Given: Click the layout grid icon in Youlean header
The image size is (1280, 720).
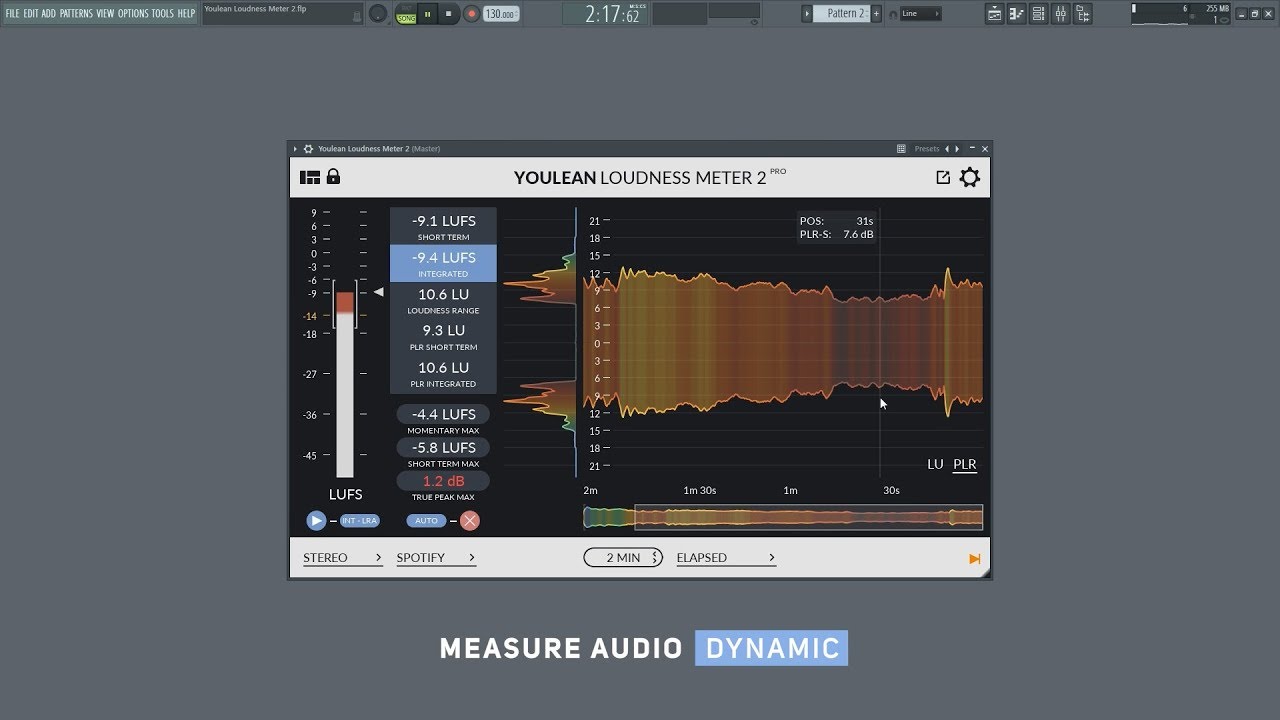Looking at the screenshot, I should 310,176.
